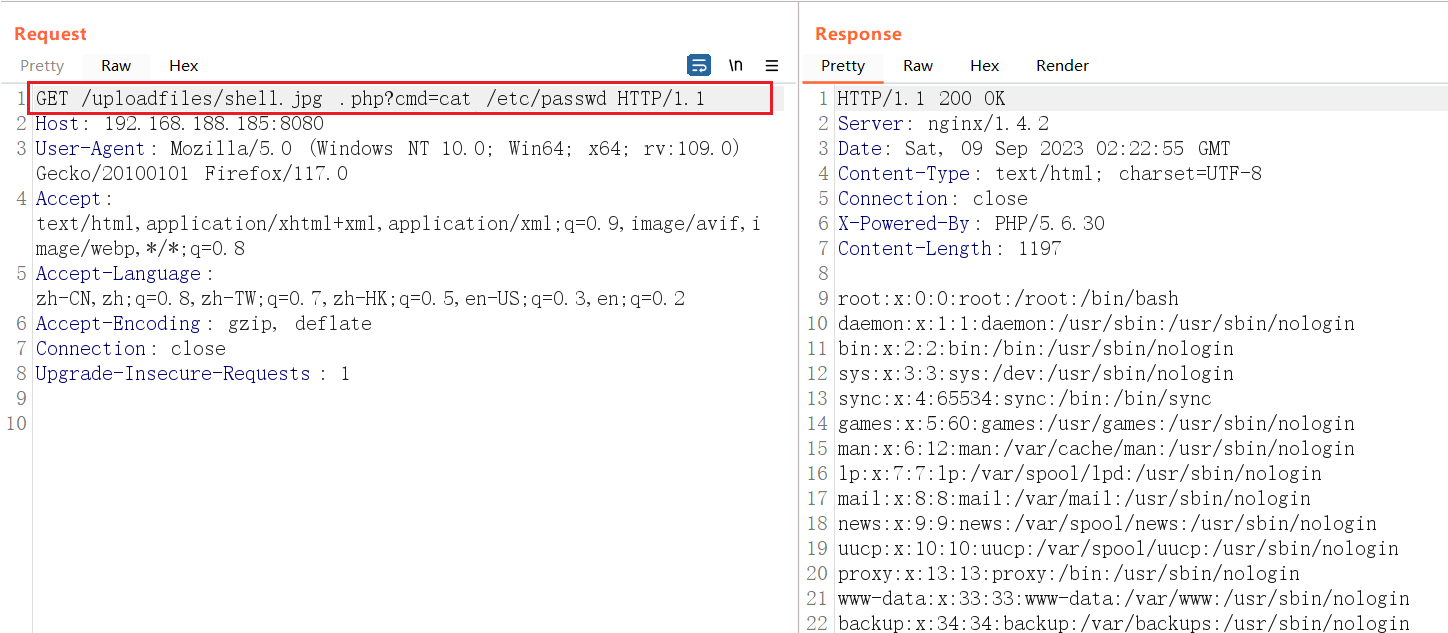Click the User-Agent header name
This screenshot has height=633, width=1448.
tap(91, 149)
